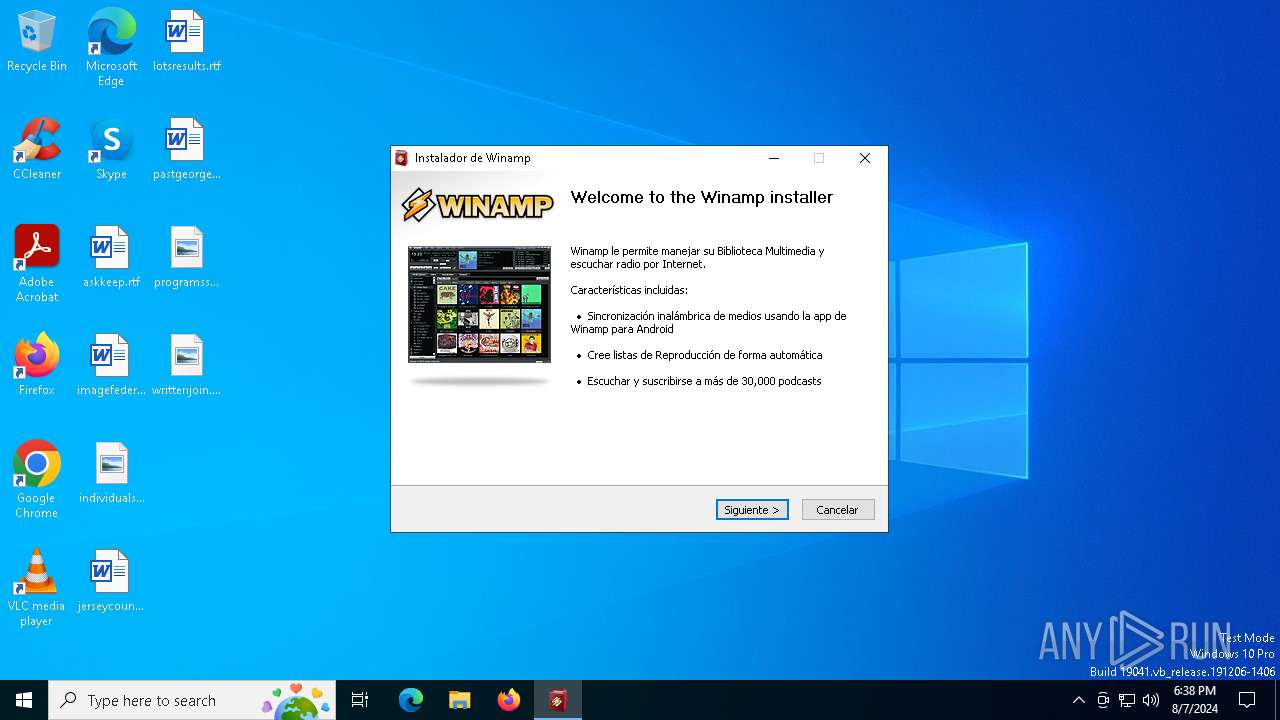Open the Windows Start menu
1280x720 pixels.
click(24, 700)
